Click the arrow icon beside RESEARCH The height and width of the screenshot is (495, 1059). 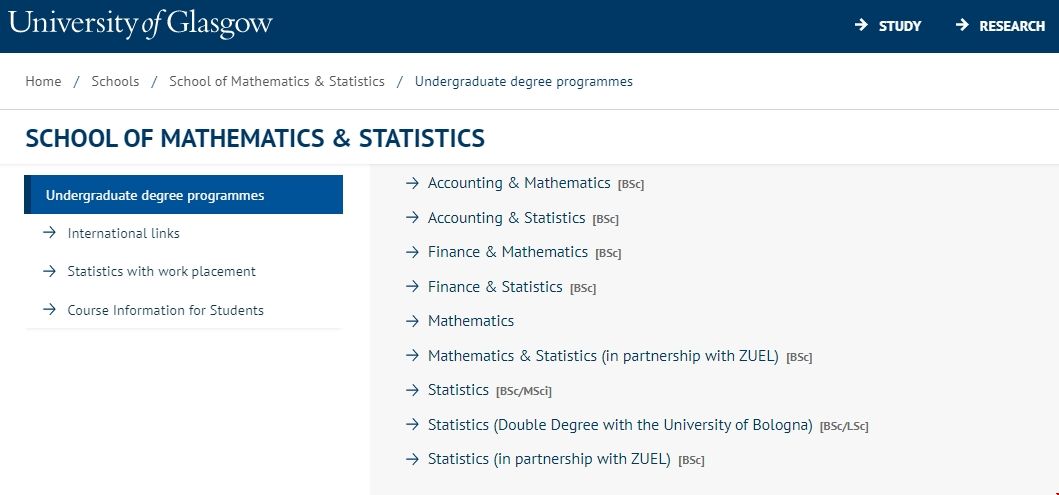(962, 26)
